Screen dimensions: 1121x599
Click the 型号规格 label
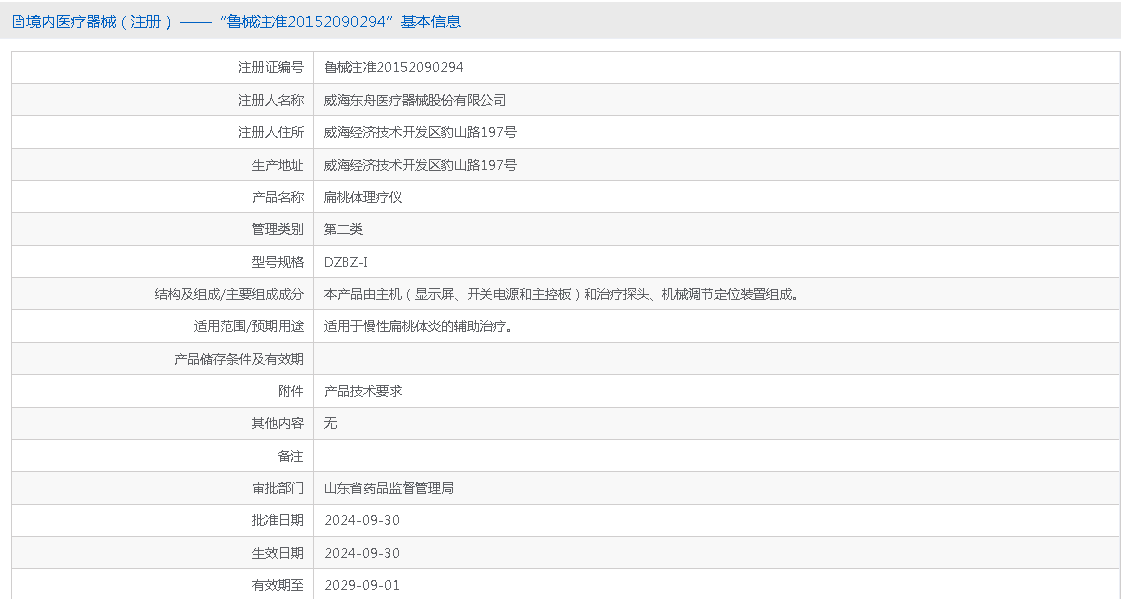(277, 262)
